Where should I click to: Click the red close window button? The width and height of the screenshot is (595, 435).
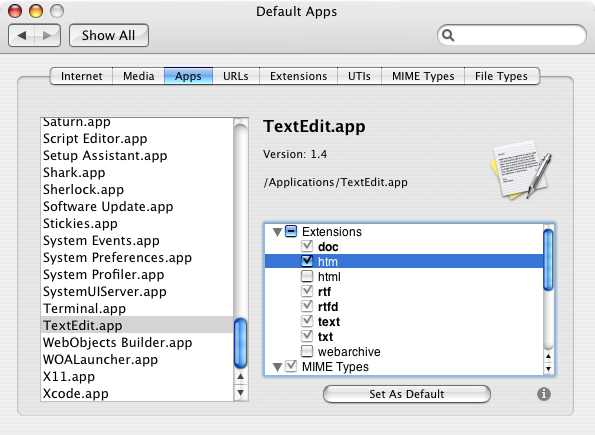click(15, 11)
